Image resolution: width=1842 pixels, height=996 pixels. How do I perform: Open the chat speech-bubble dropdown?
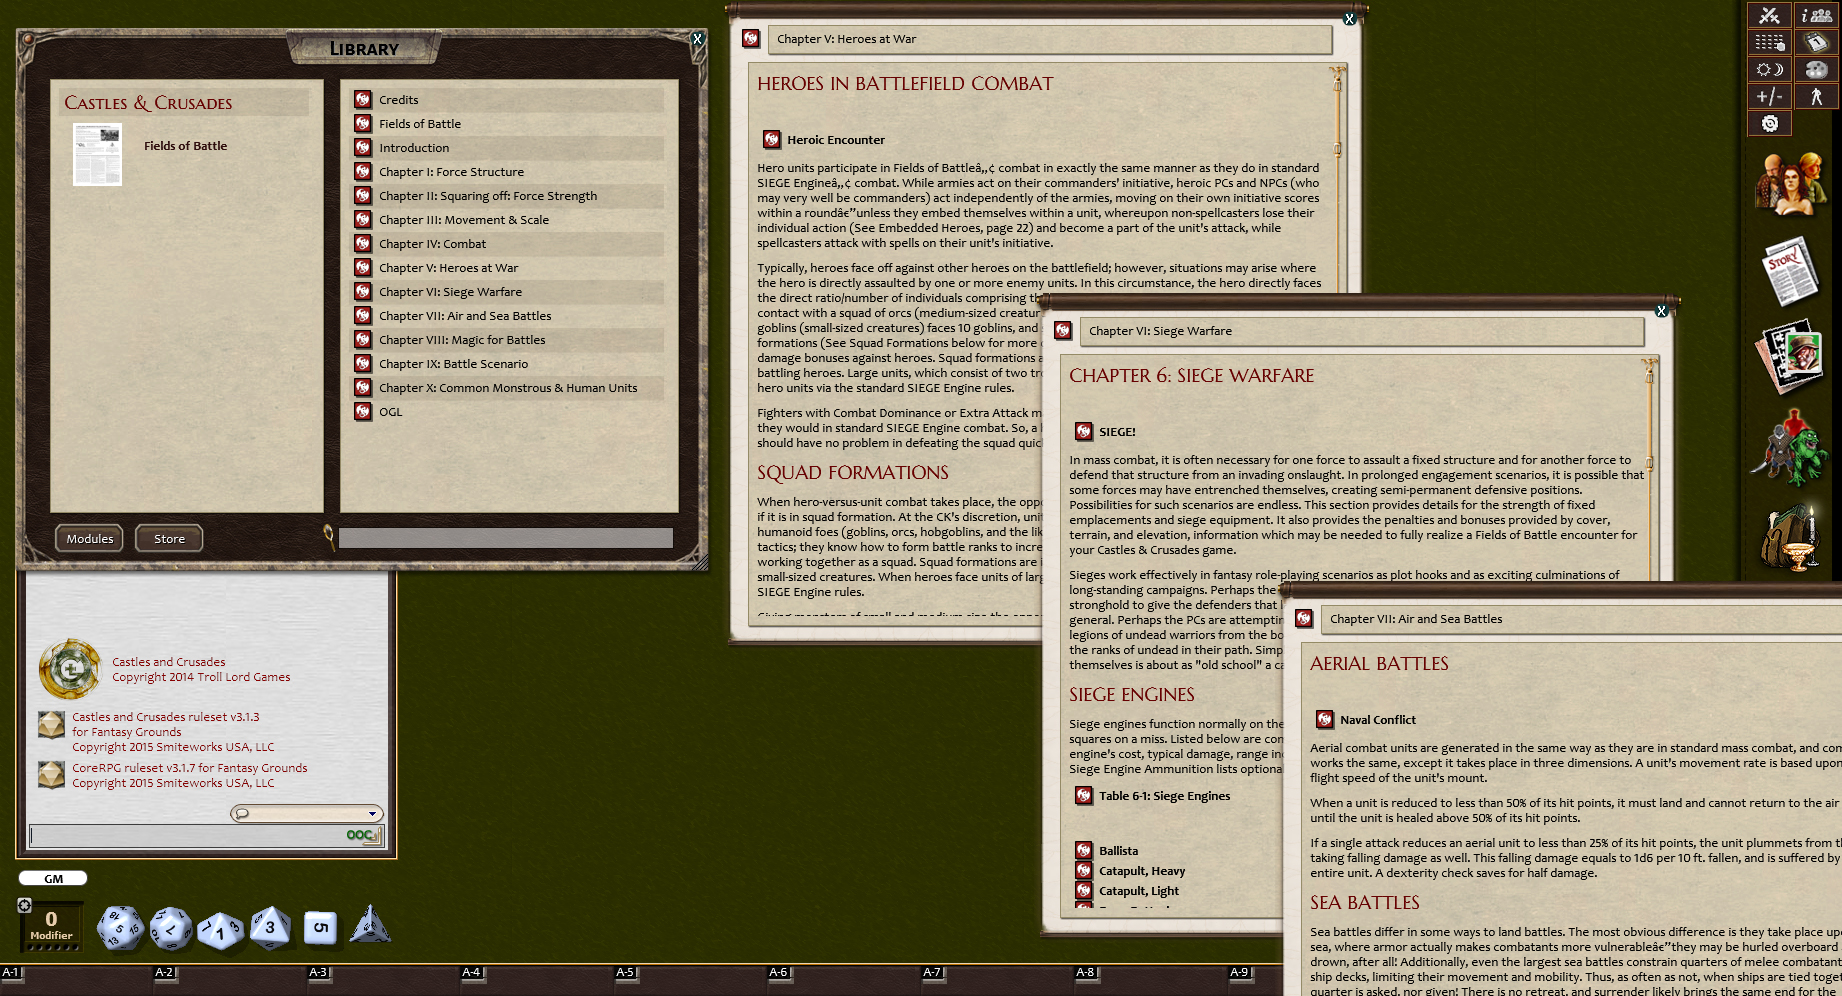[x=244, y=813]
